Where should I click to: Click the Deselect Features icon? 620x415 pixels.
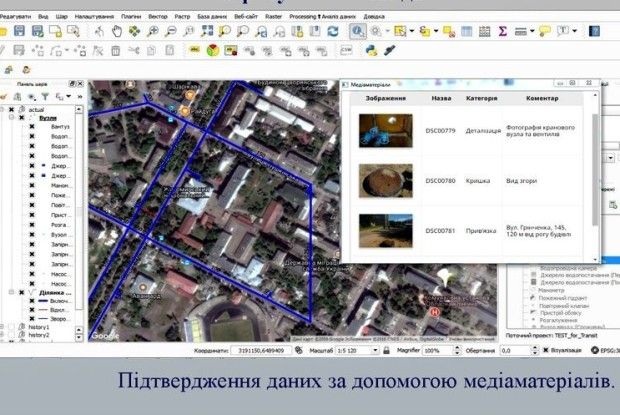449,31
